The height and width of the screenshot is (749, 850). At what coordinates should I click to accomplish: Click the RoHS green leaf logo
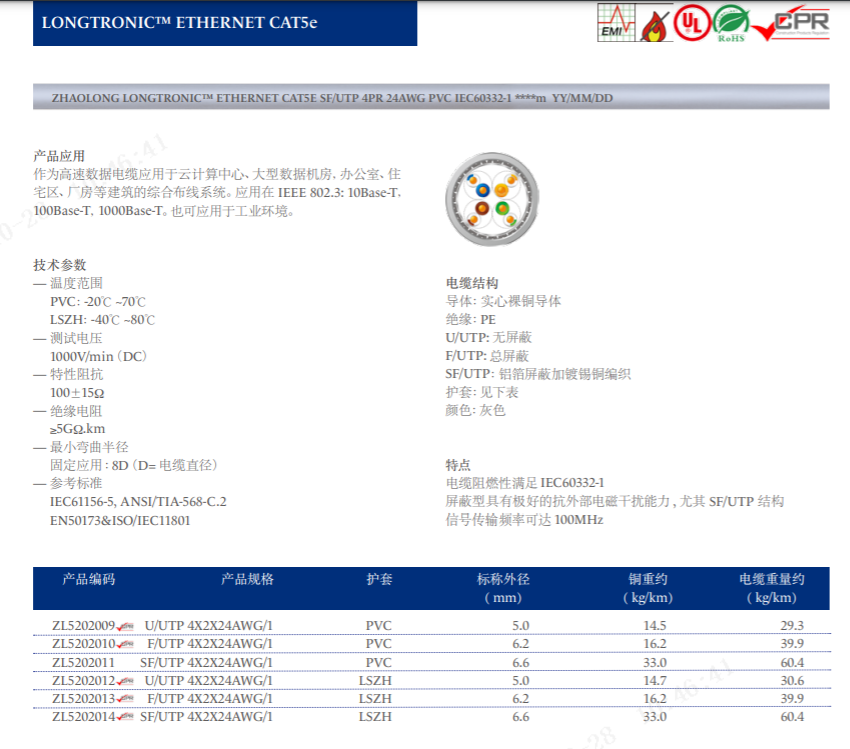point(731,23)
